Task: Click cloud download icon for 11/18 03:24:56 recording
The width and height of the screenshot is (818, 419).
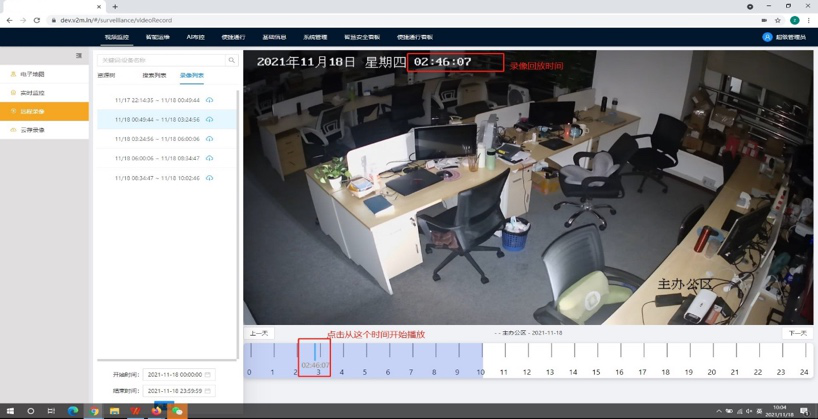Action: (x=209, y=139)
